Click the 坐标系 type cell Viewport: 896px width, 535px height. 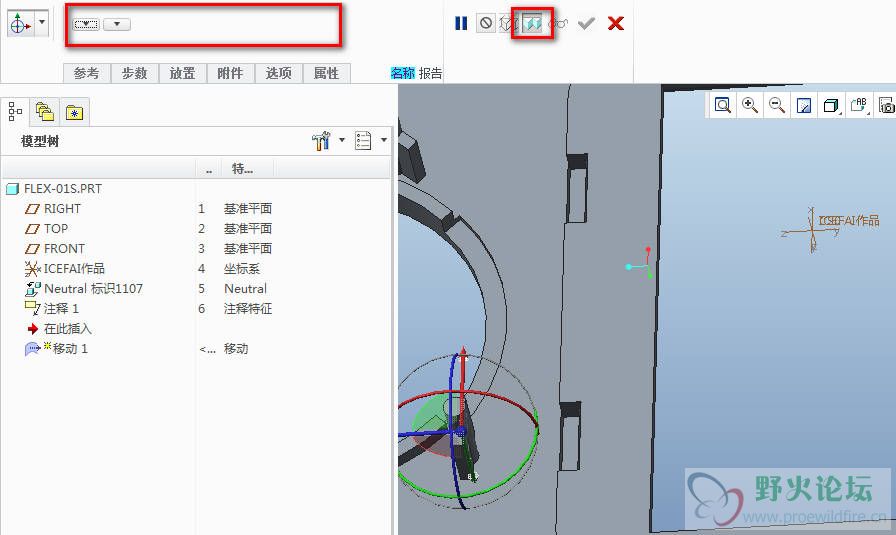(x=242, y=269)
